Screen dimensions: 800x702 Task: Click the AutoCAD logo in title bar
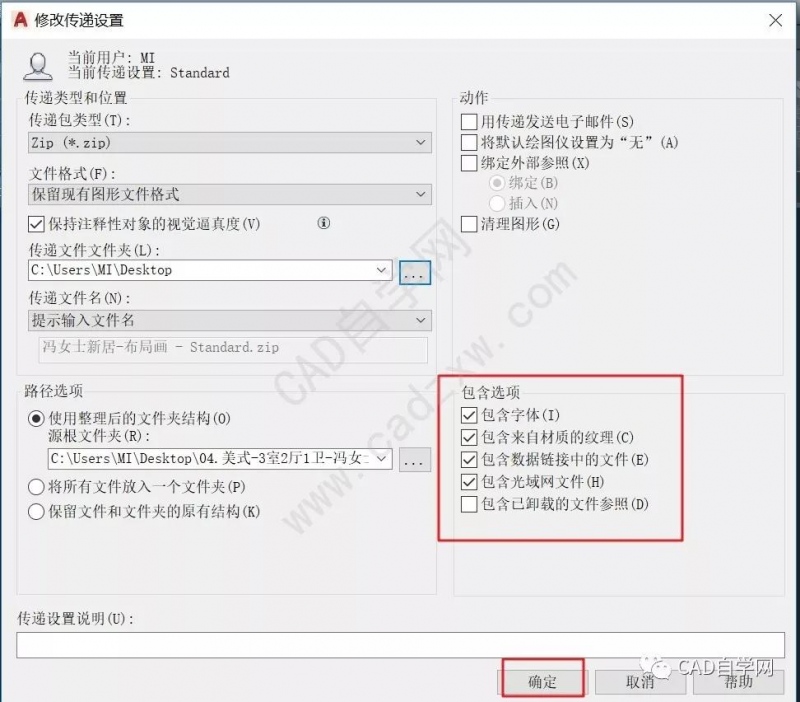[20, 19]
